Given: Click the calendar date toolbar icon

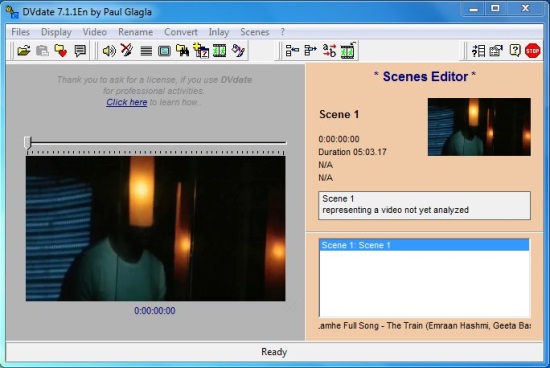Looking at the screenshot, I should (x=201, y=51).
